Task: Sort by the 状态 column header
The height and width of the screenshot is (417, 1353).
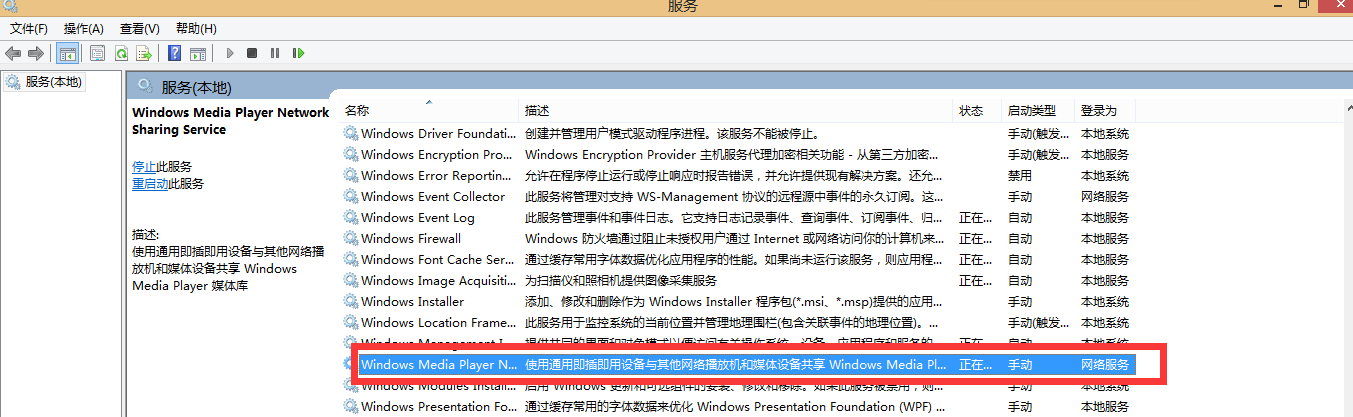Action: click(x=971, y=110)
